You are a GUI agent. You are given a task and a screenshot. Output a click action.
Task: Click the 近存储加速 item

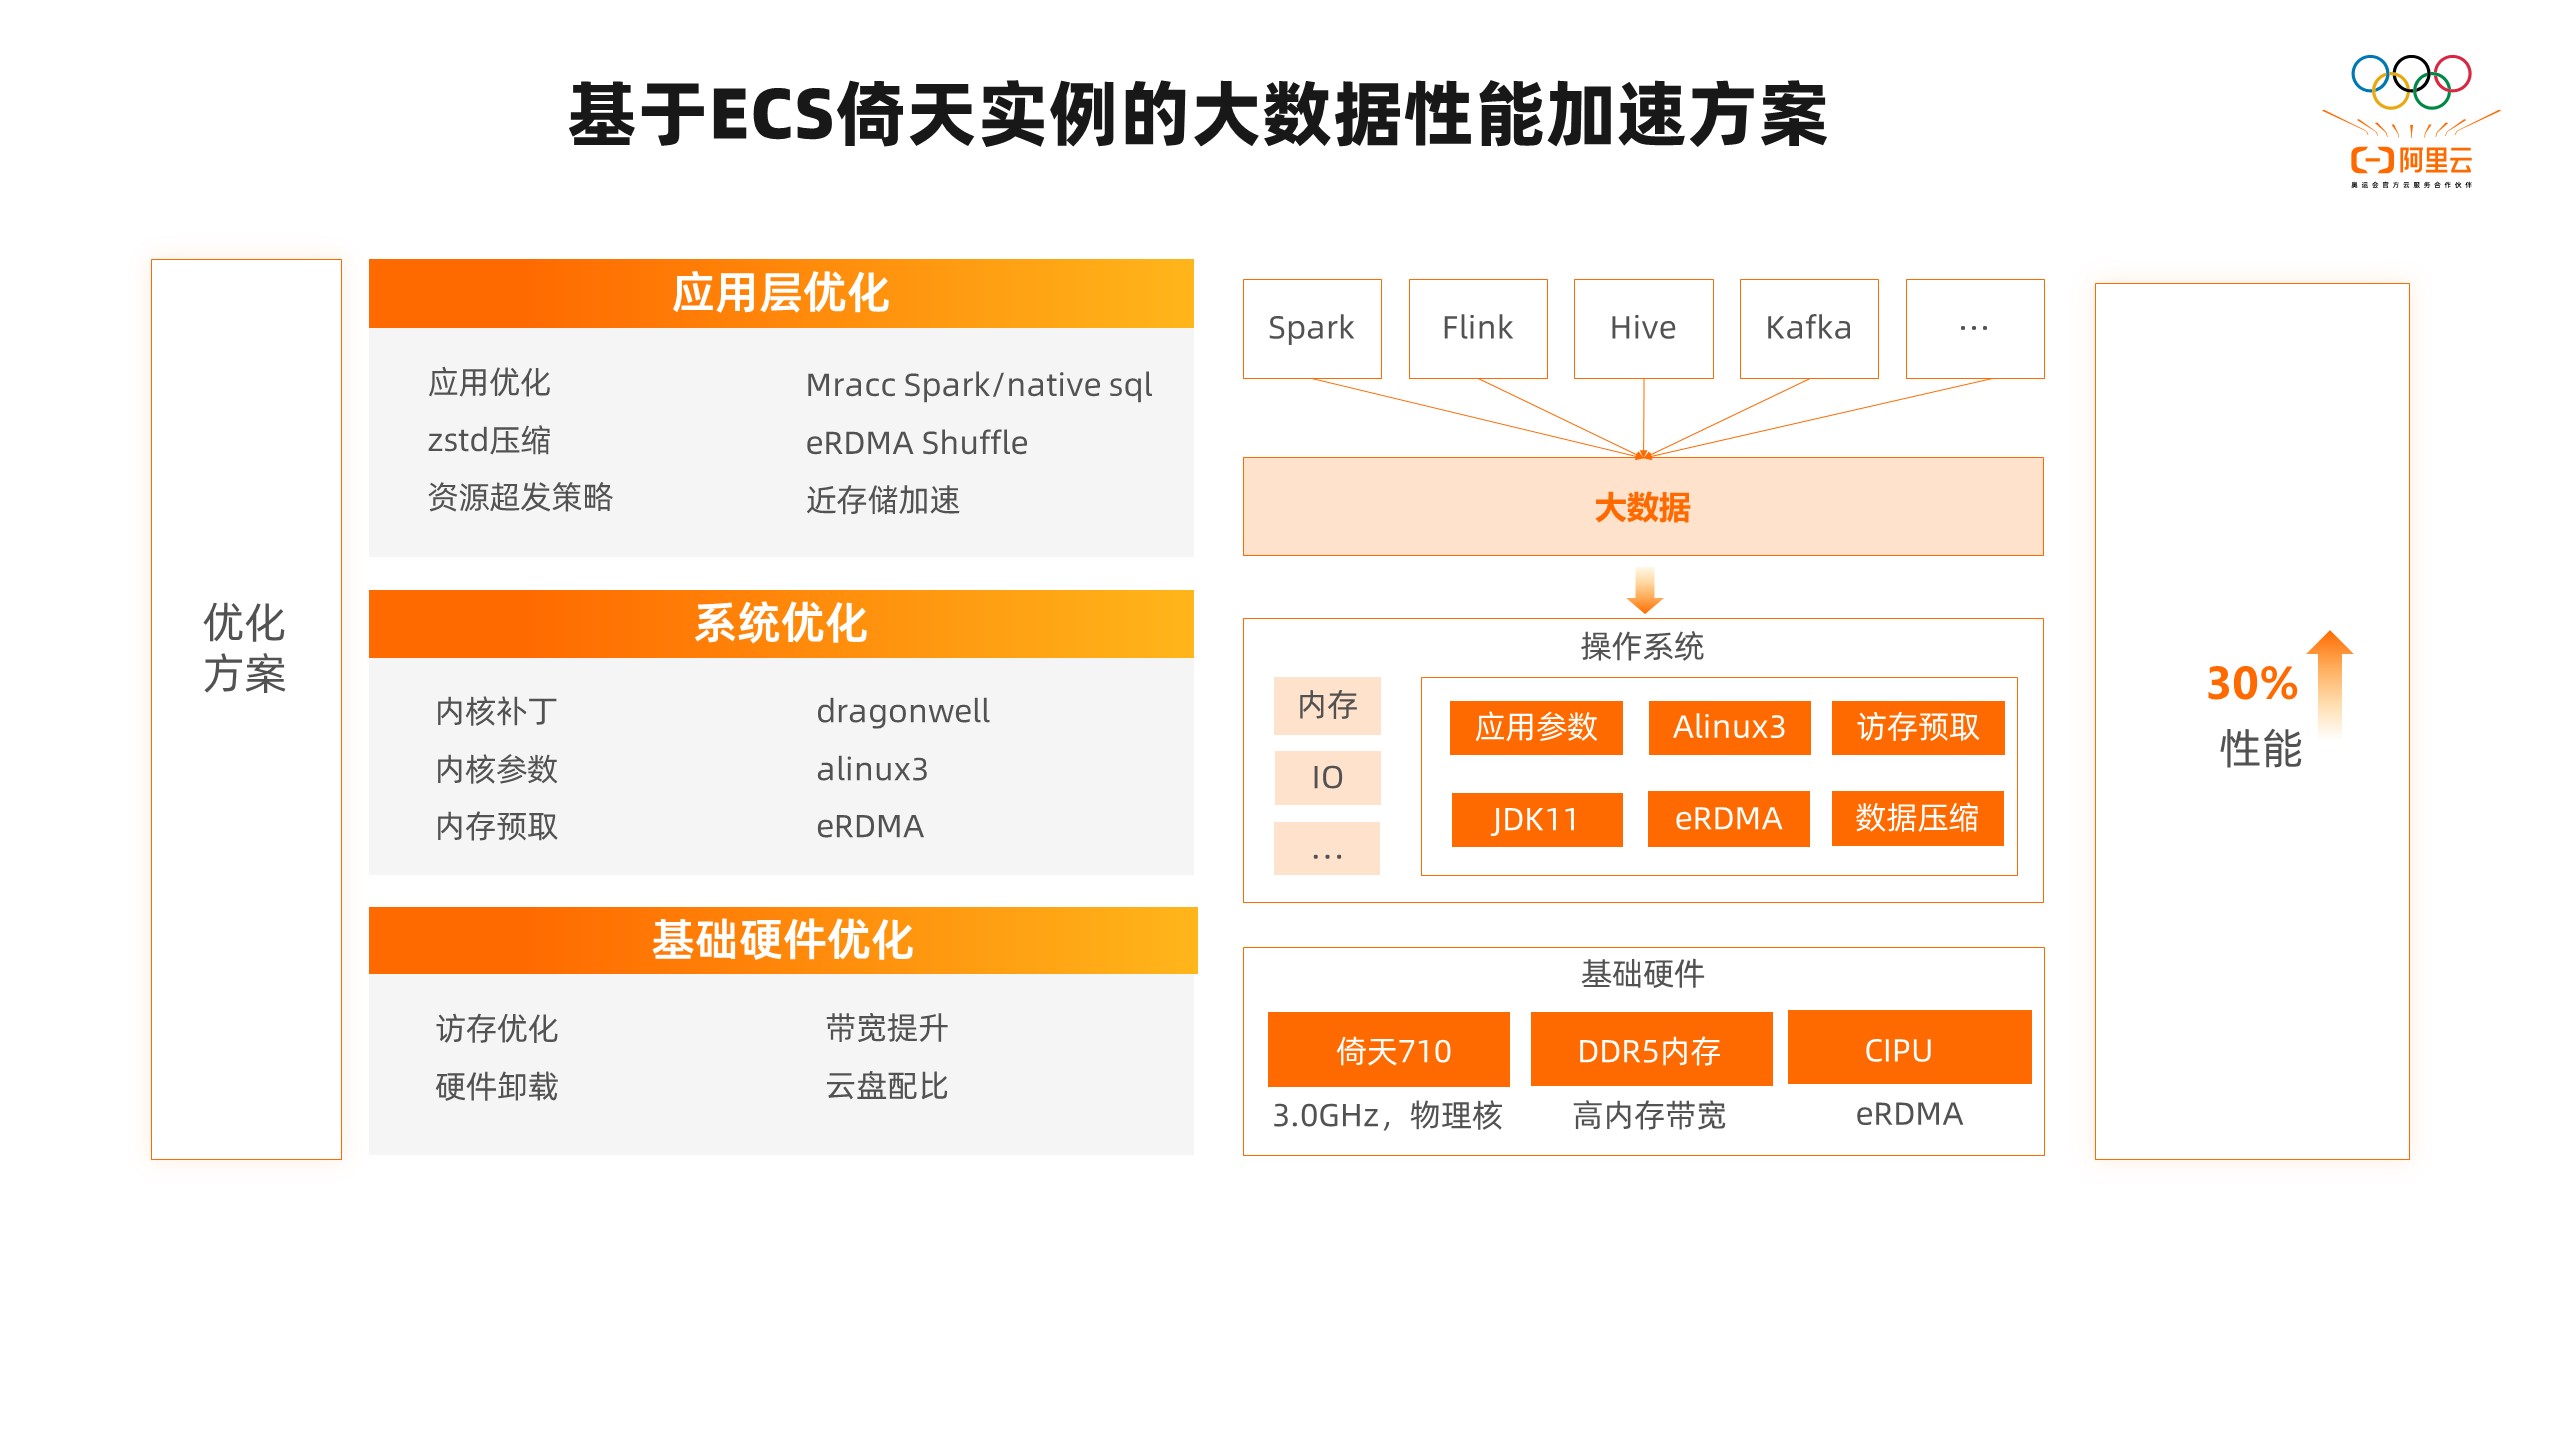point(883,499)
